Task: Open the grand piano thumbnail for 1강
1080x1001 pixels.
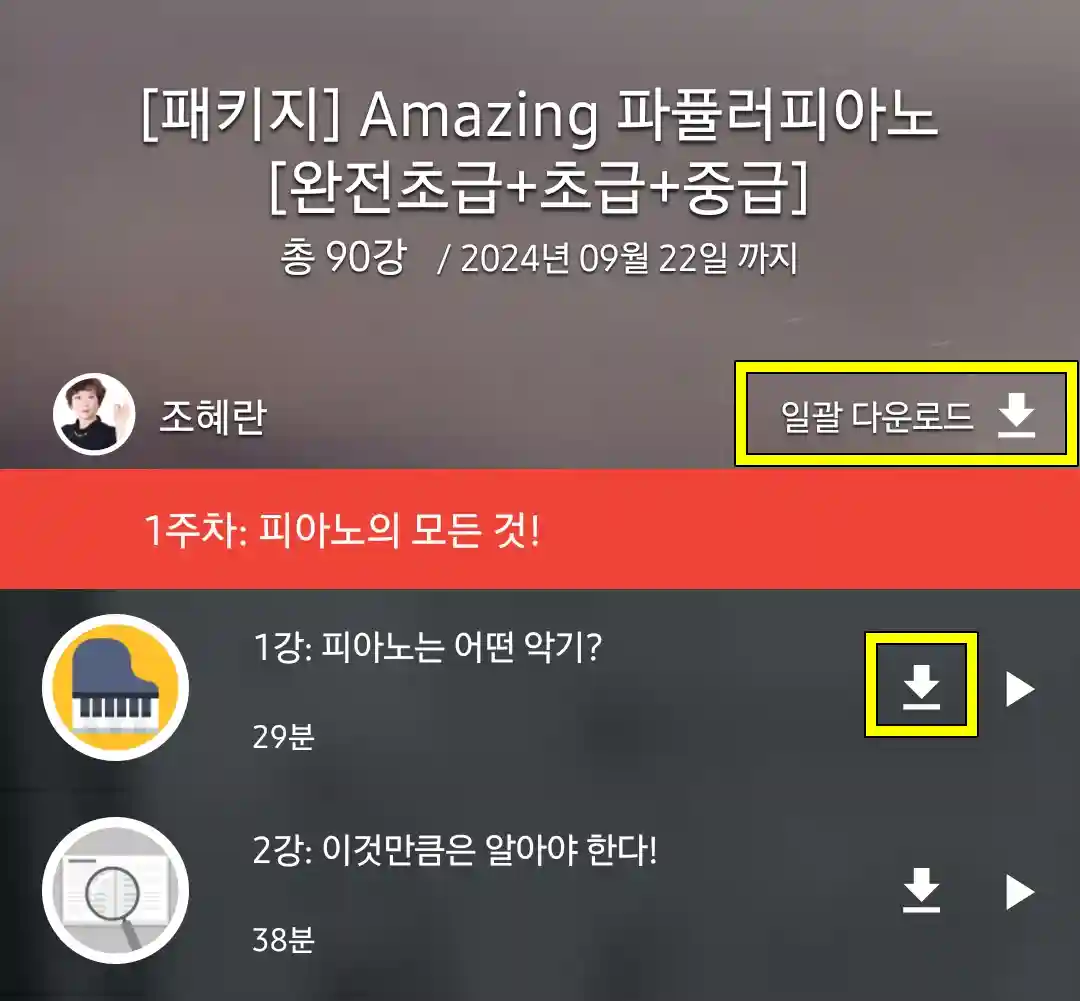Action: tap(115, 687)
